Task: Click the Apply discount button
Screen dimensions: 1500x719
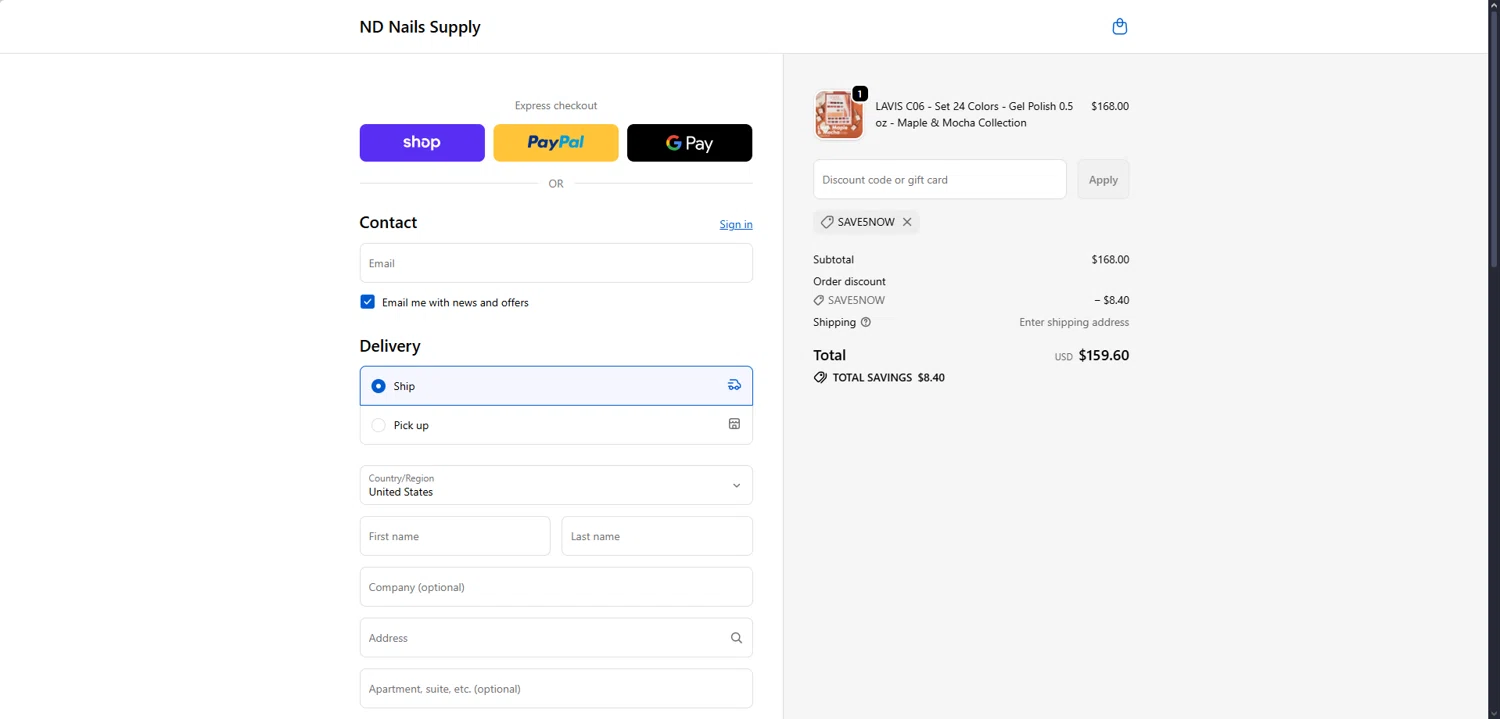Action: coord(1103,180)
